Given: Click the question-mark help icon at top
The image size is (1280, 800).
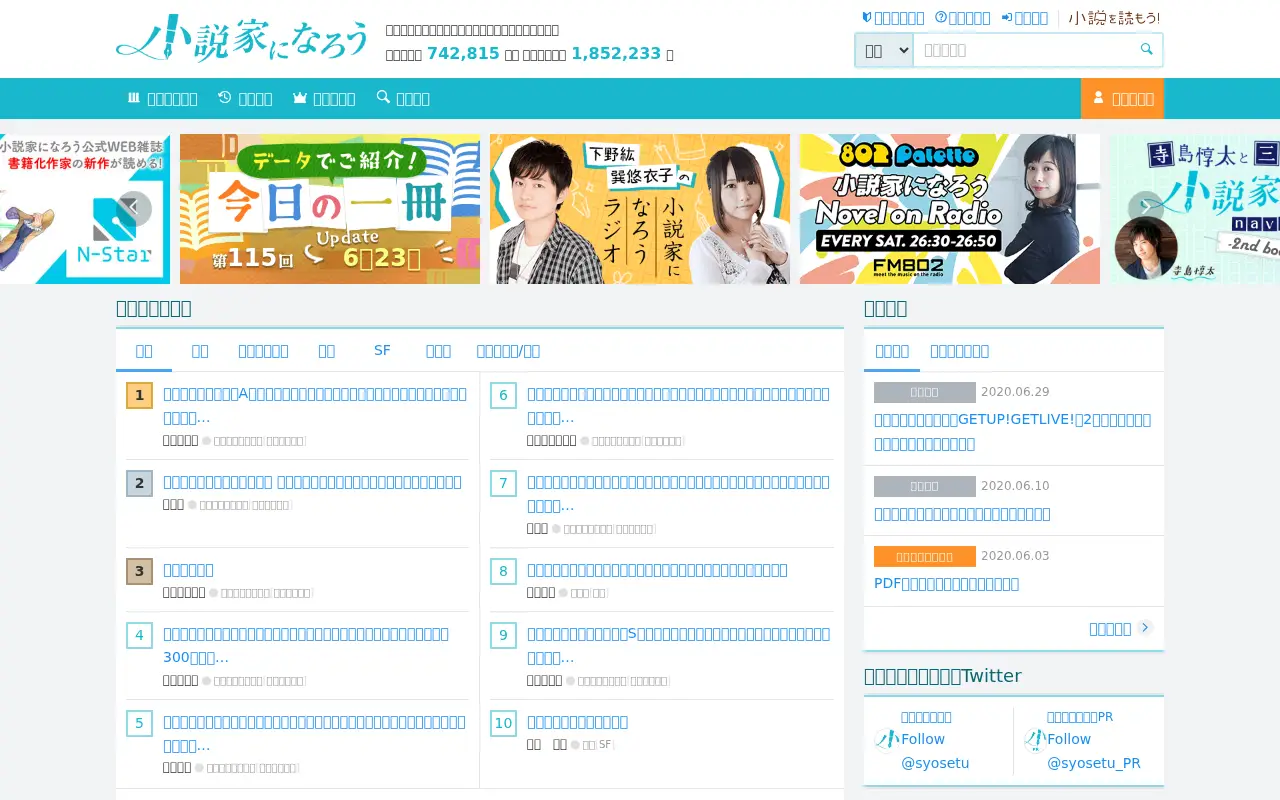Looking at the screenshot, I should click(x=941, y=17).
